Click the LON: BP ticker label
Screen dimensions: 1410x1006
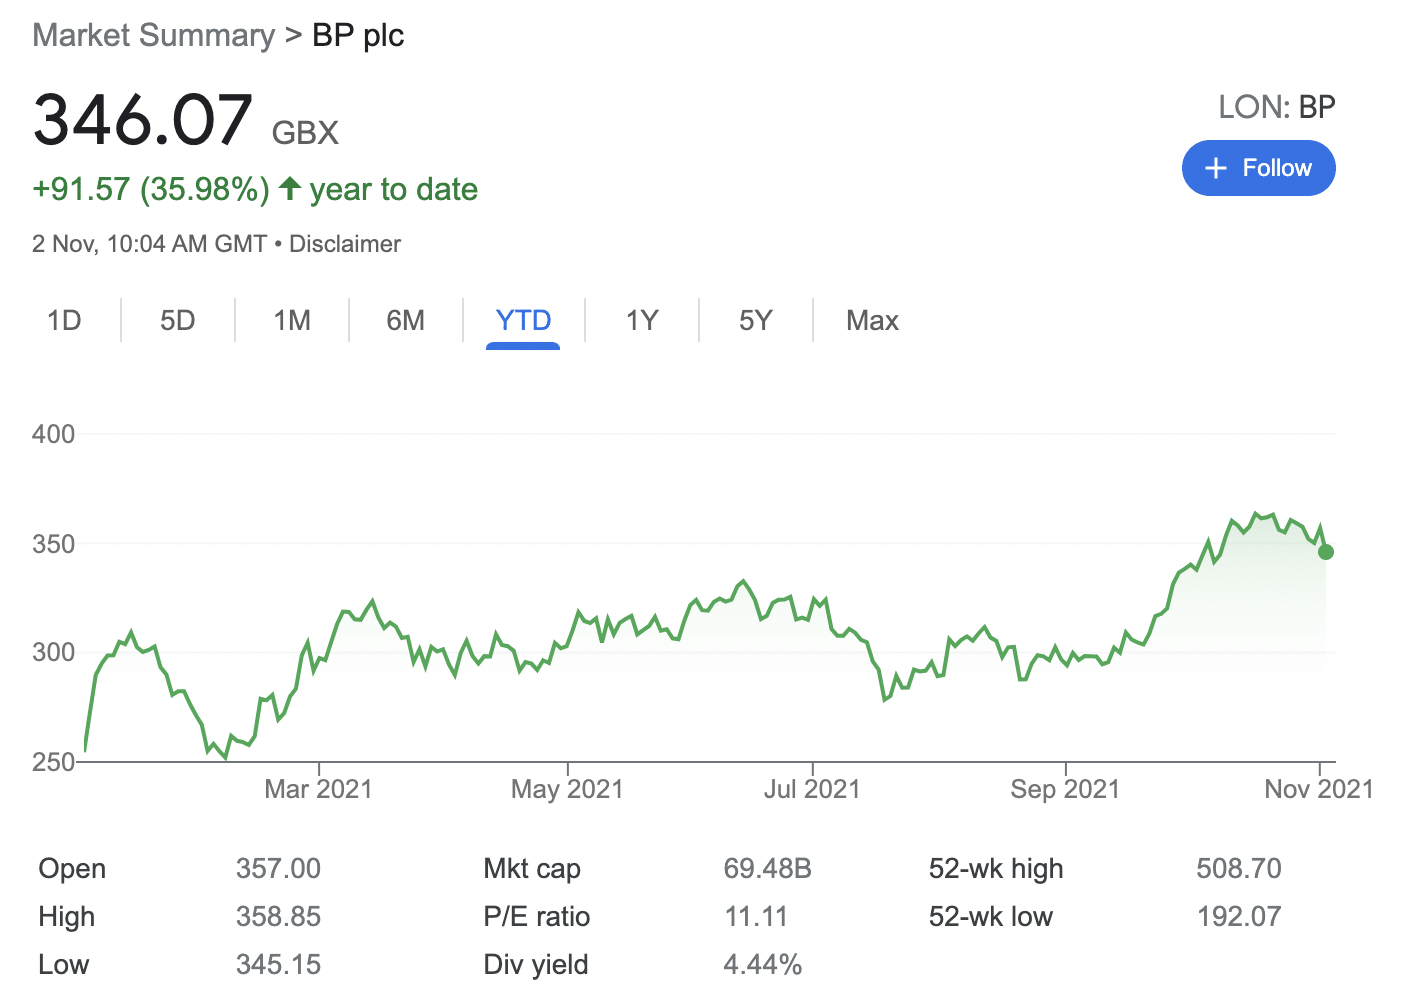pyautogui.click(x=1276, y=107)
